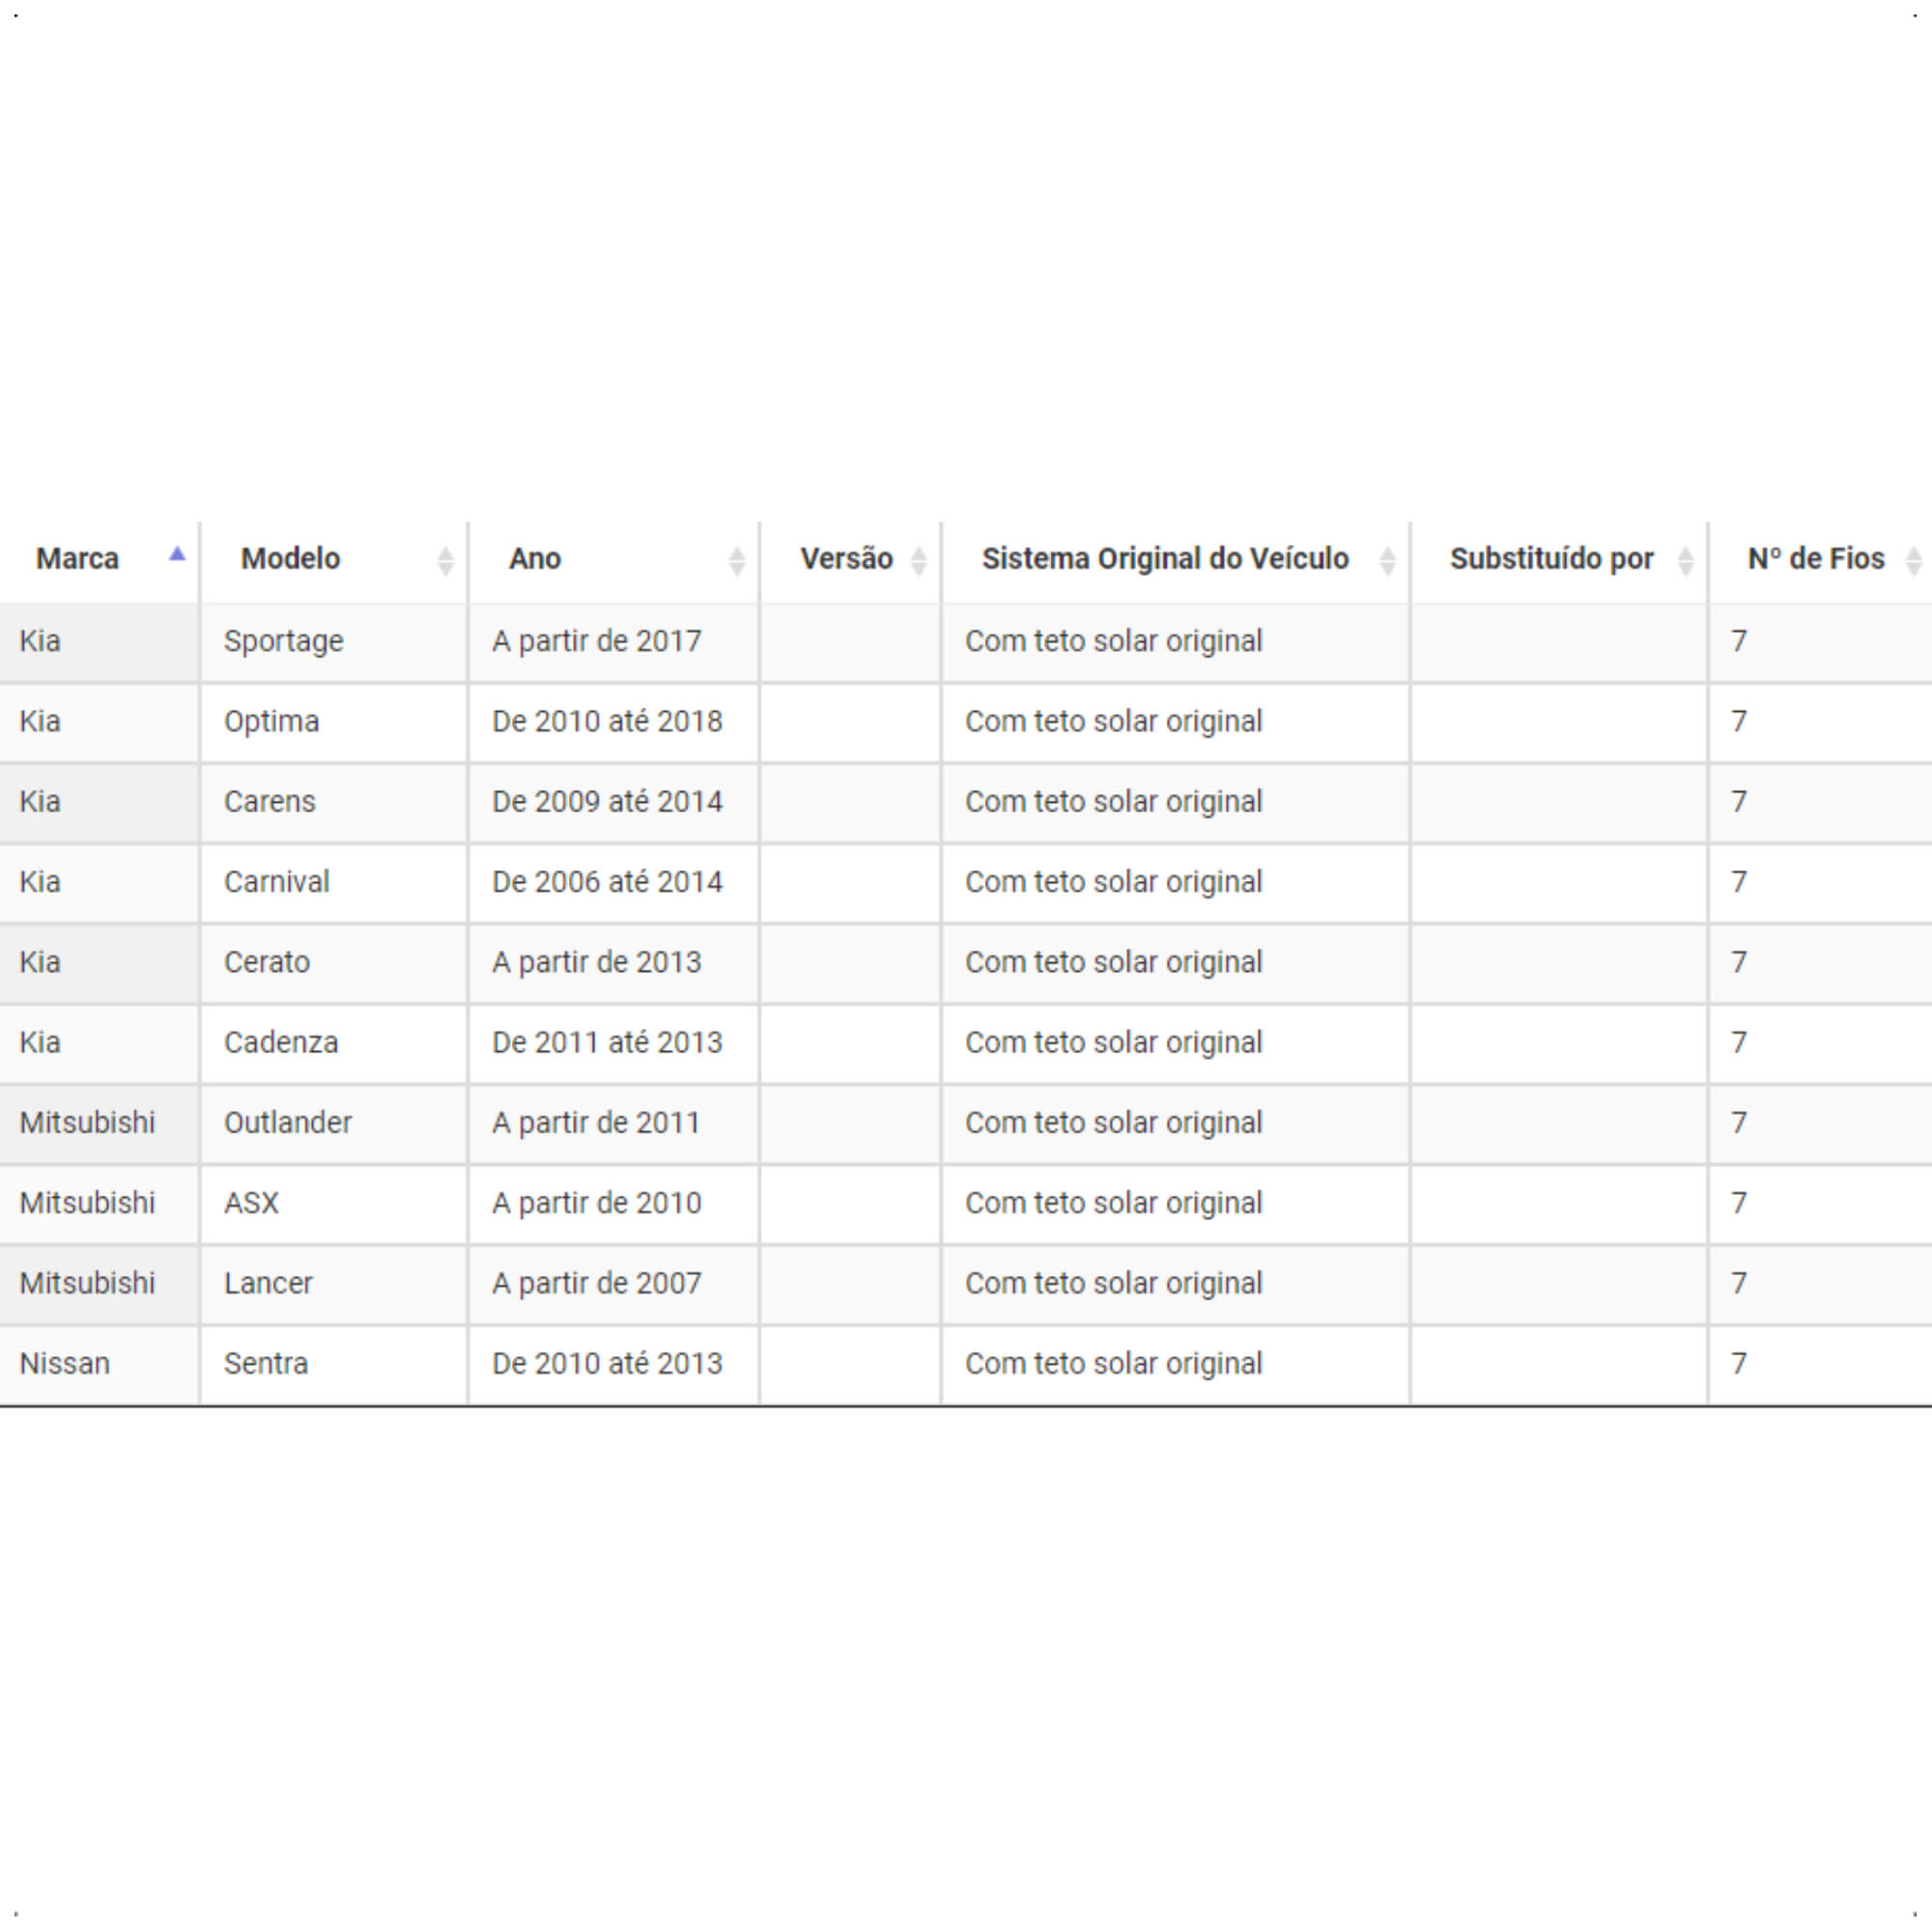Sort table by Modelo arrows icon
This screenshot has height=1932, width=1932.
pyautogui.click(x=445, y=561)
